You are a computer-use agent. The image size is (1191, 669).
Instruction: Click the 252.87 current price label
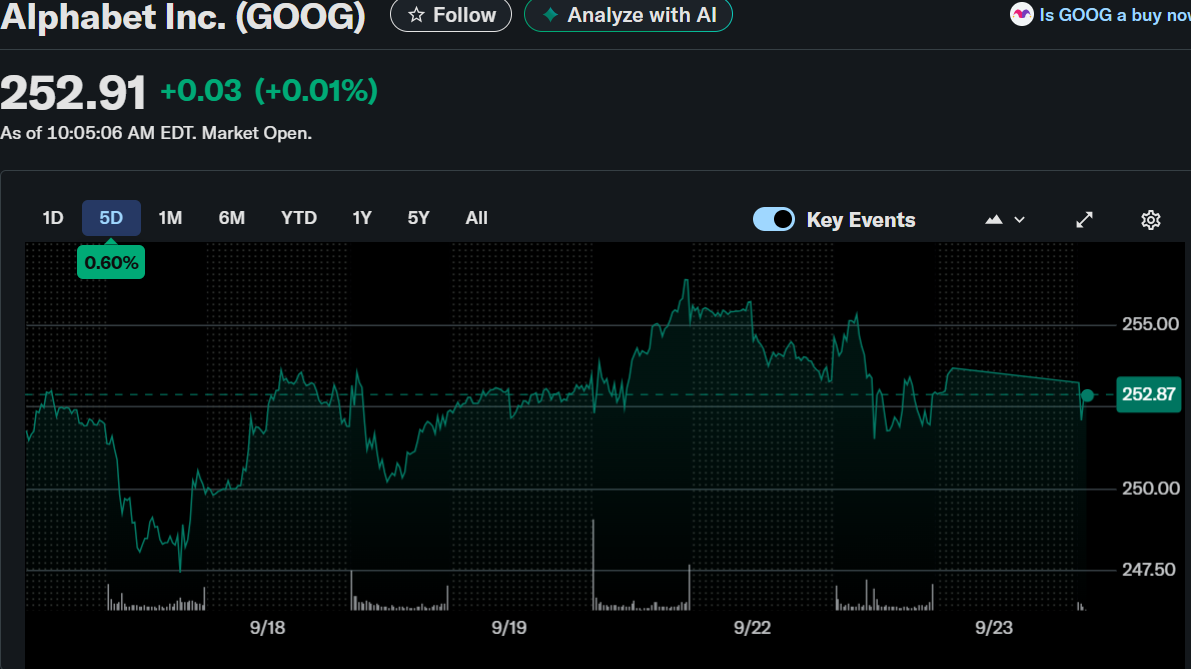(1148, 394)
